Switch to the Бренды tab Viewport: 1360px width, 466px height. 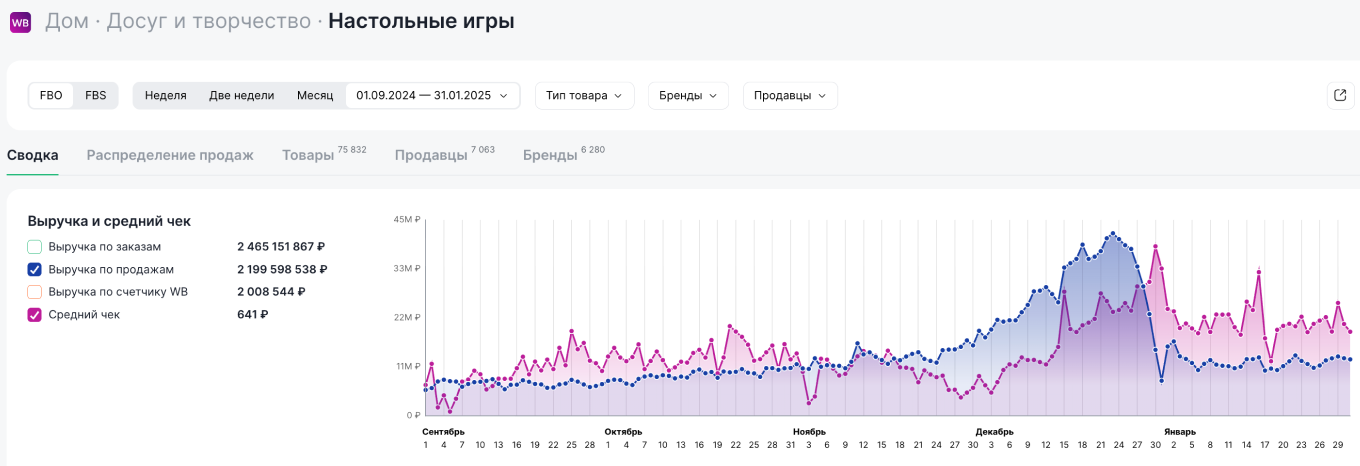tap(549, 156)
